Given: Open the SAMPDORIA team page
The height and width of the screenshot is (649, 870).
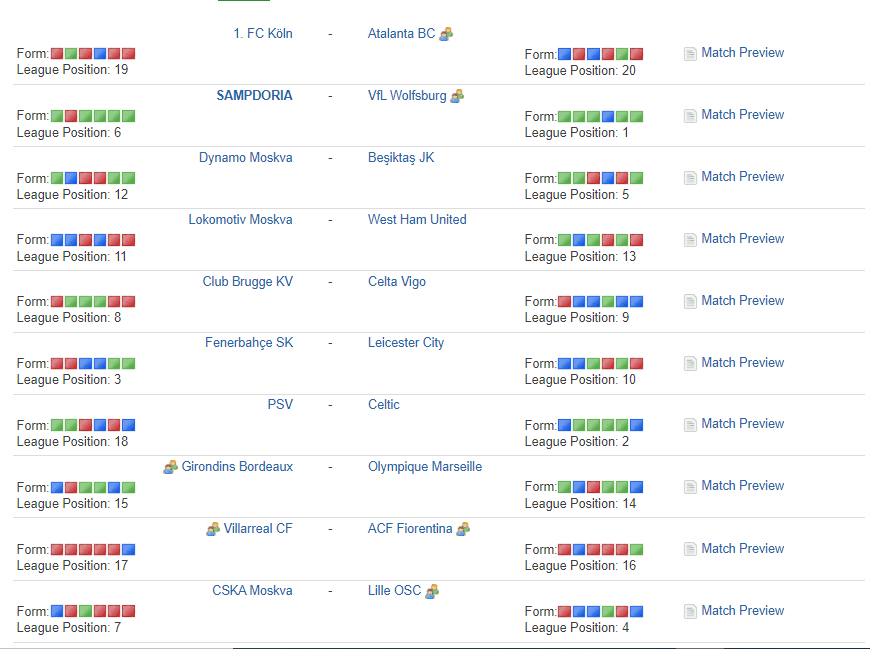Looking at the screenshot, I should pyautogui.click(x=254, y=95).
